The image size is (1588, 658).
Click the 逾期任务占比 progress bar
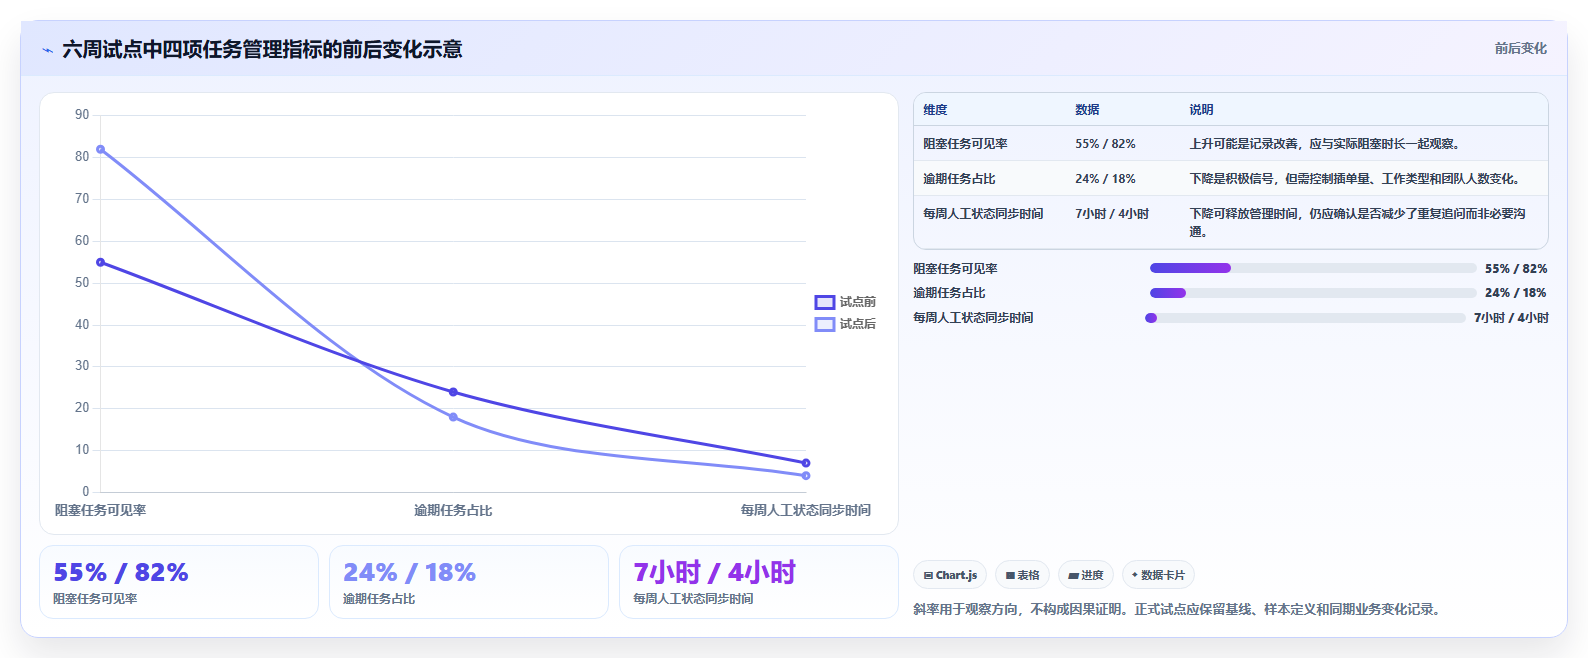pos(1313,293)
